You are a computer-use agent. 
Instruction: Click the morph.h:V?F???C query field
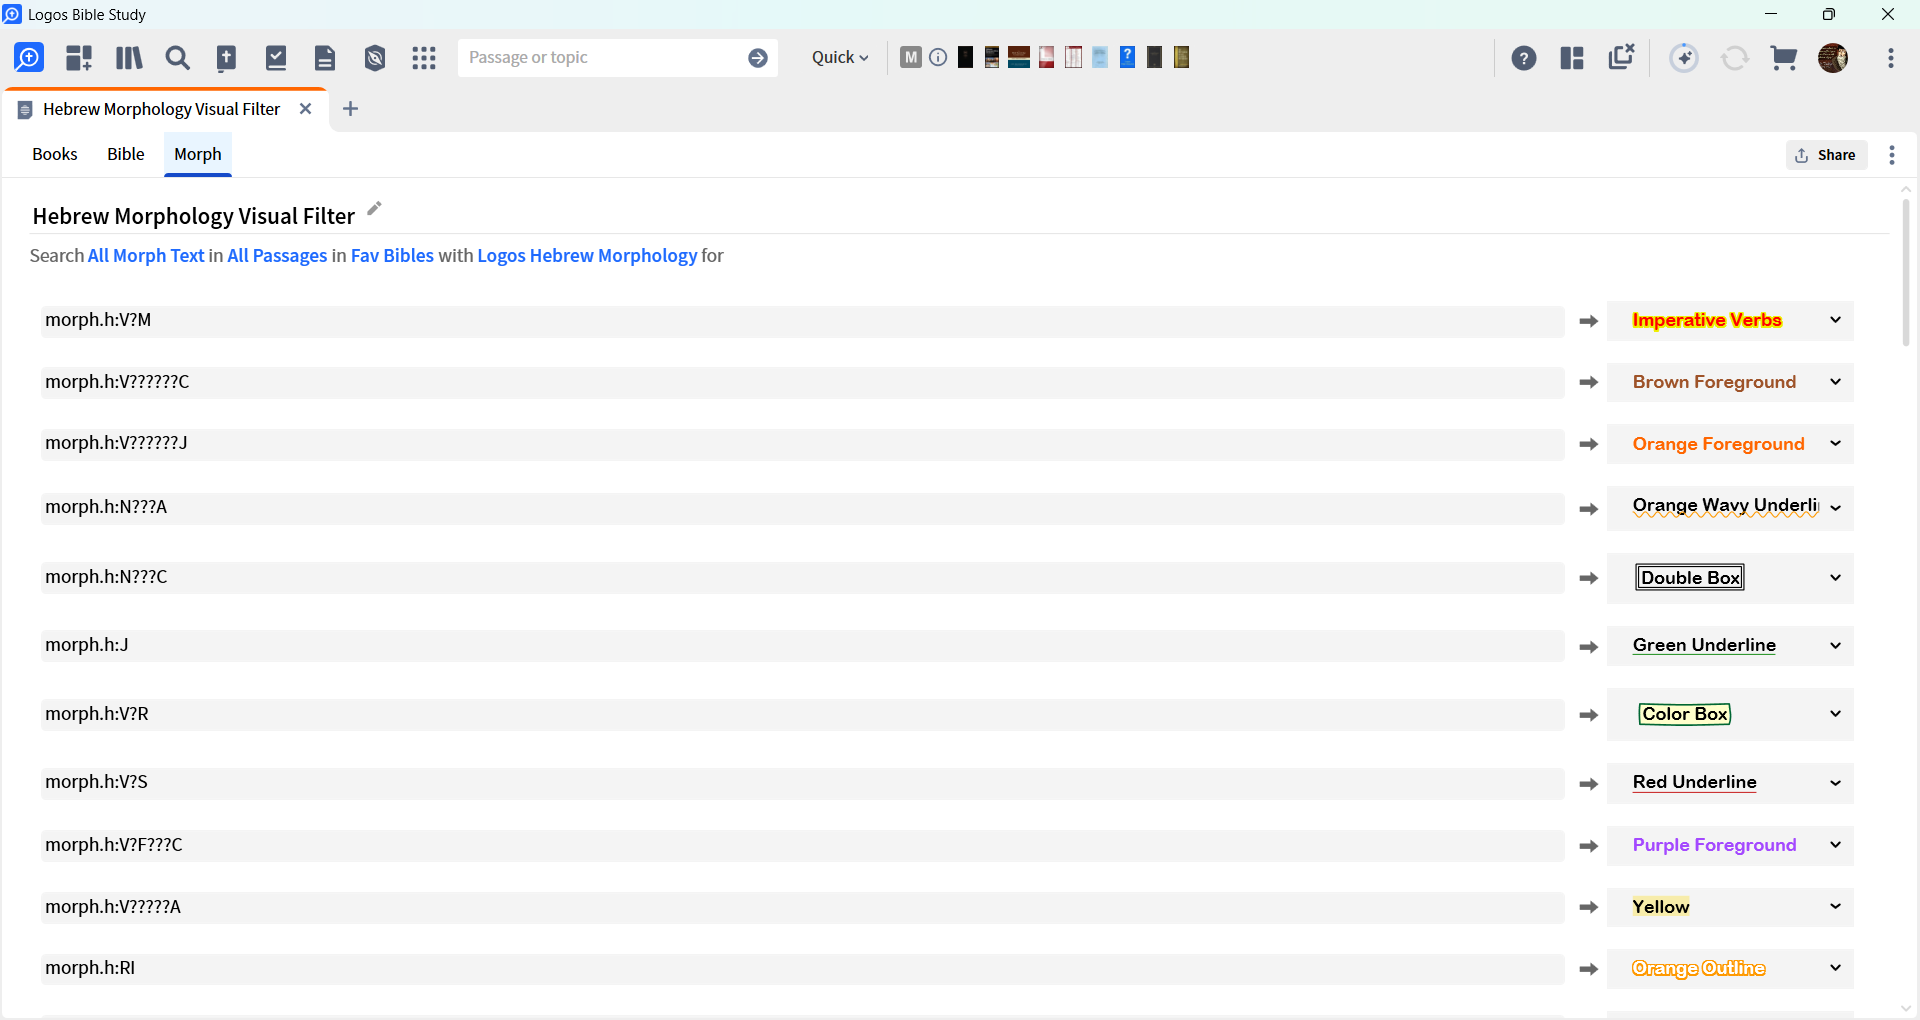click(802, 846)
